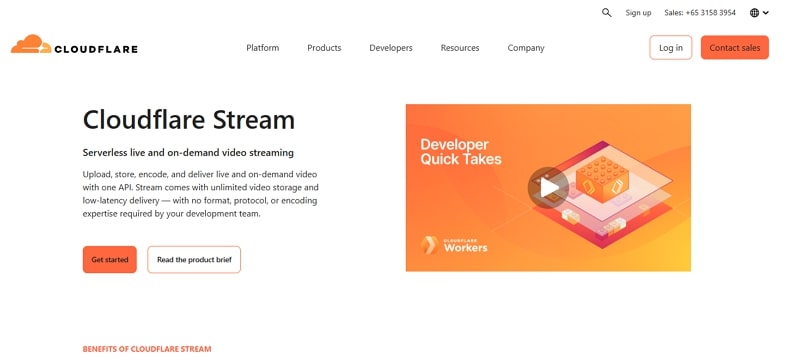Open Read the product brief
The width and height of the screenshot is (800, 361).
click(x=194, y=260)
